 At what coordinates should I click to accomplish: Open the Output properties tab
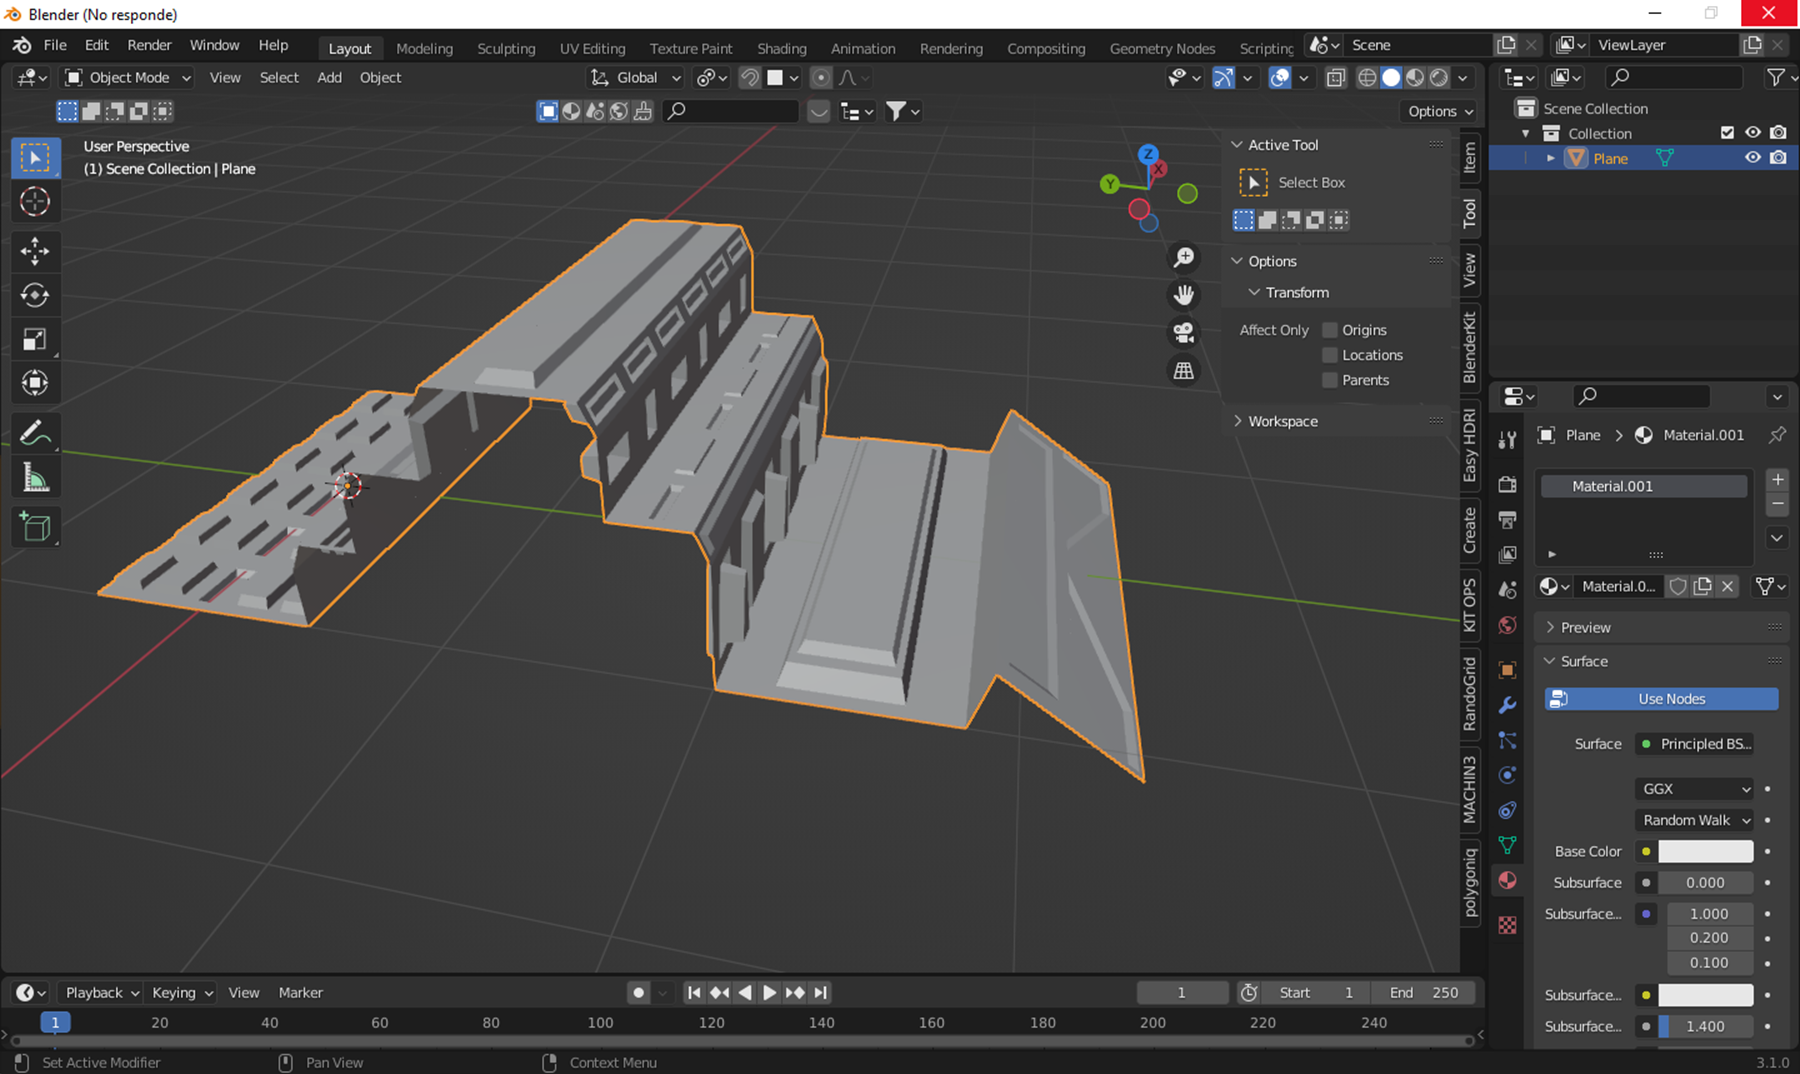[1507, 520]
